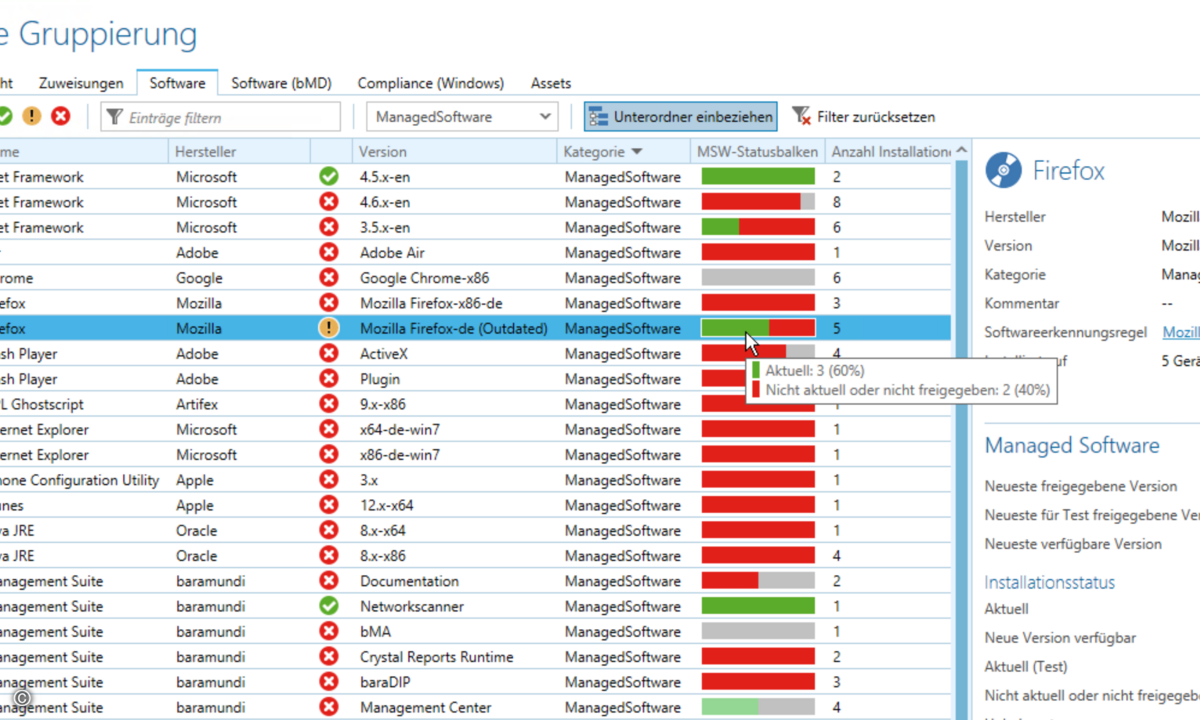
Task: Click red error icon in 12.x-x64 row
Action: click(329, 505)
